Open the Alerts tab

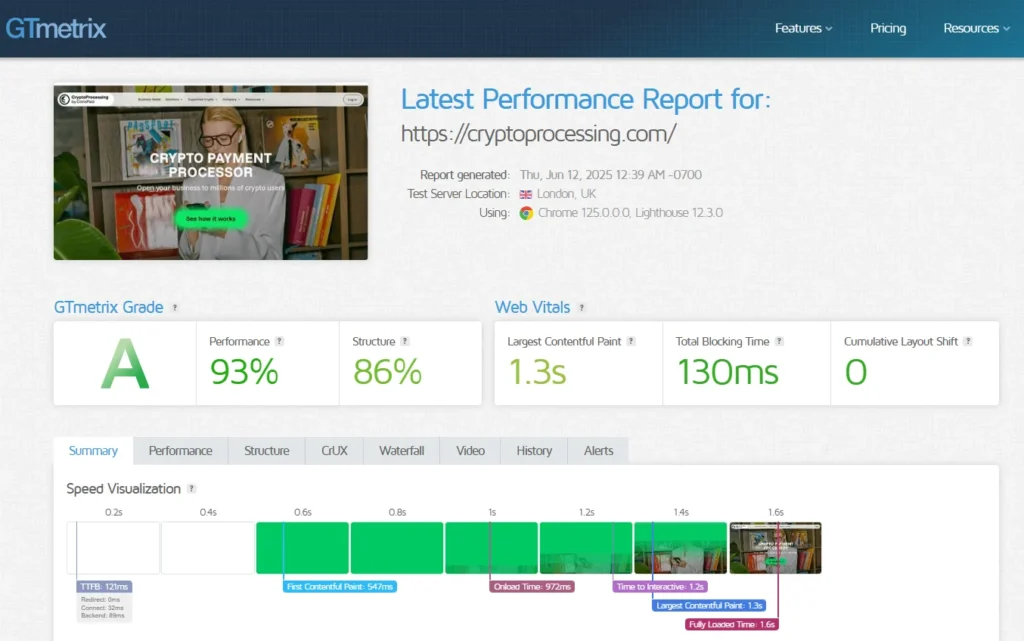[598, 451]
